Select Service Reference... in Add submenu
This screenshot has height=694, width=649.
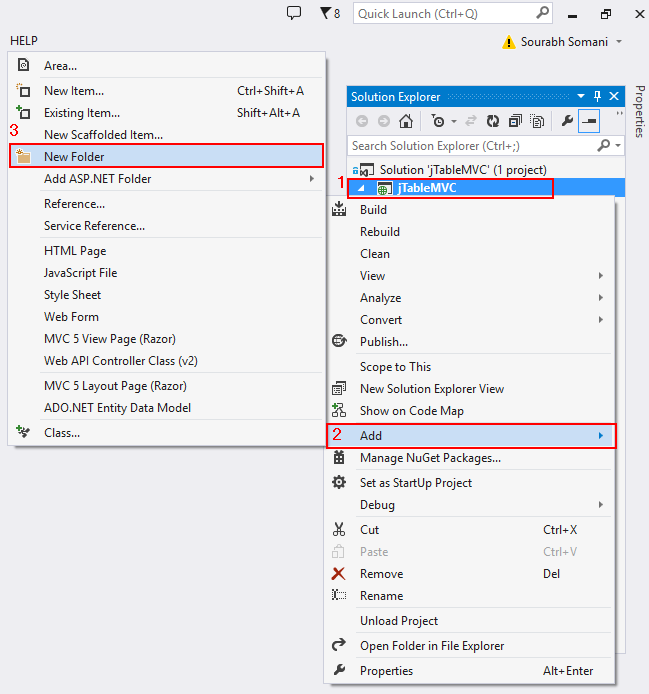click(94, 226)
